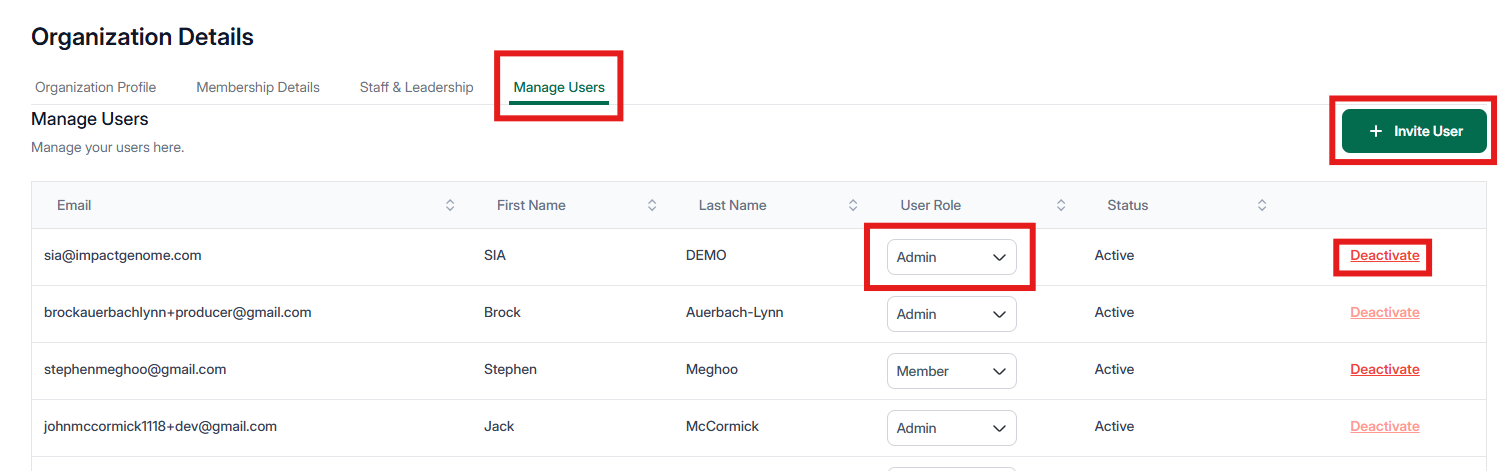
Task: Click sort icon next to First Name
Action: coord(652,205)
